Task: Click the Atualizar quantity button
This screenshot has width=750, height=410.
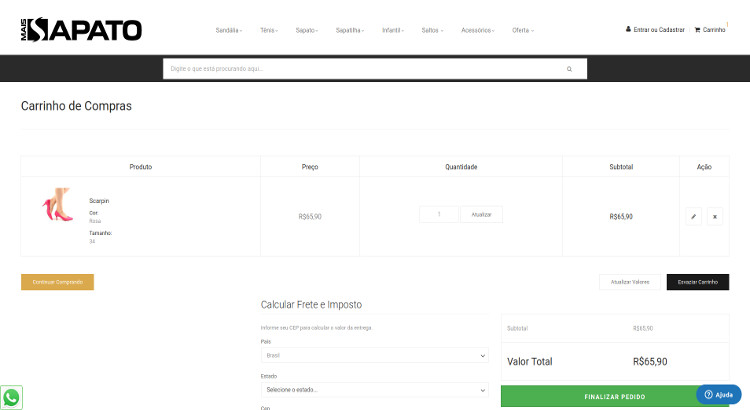Action: pos(481,214)
